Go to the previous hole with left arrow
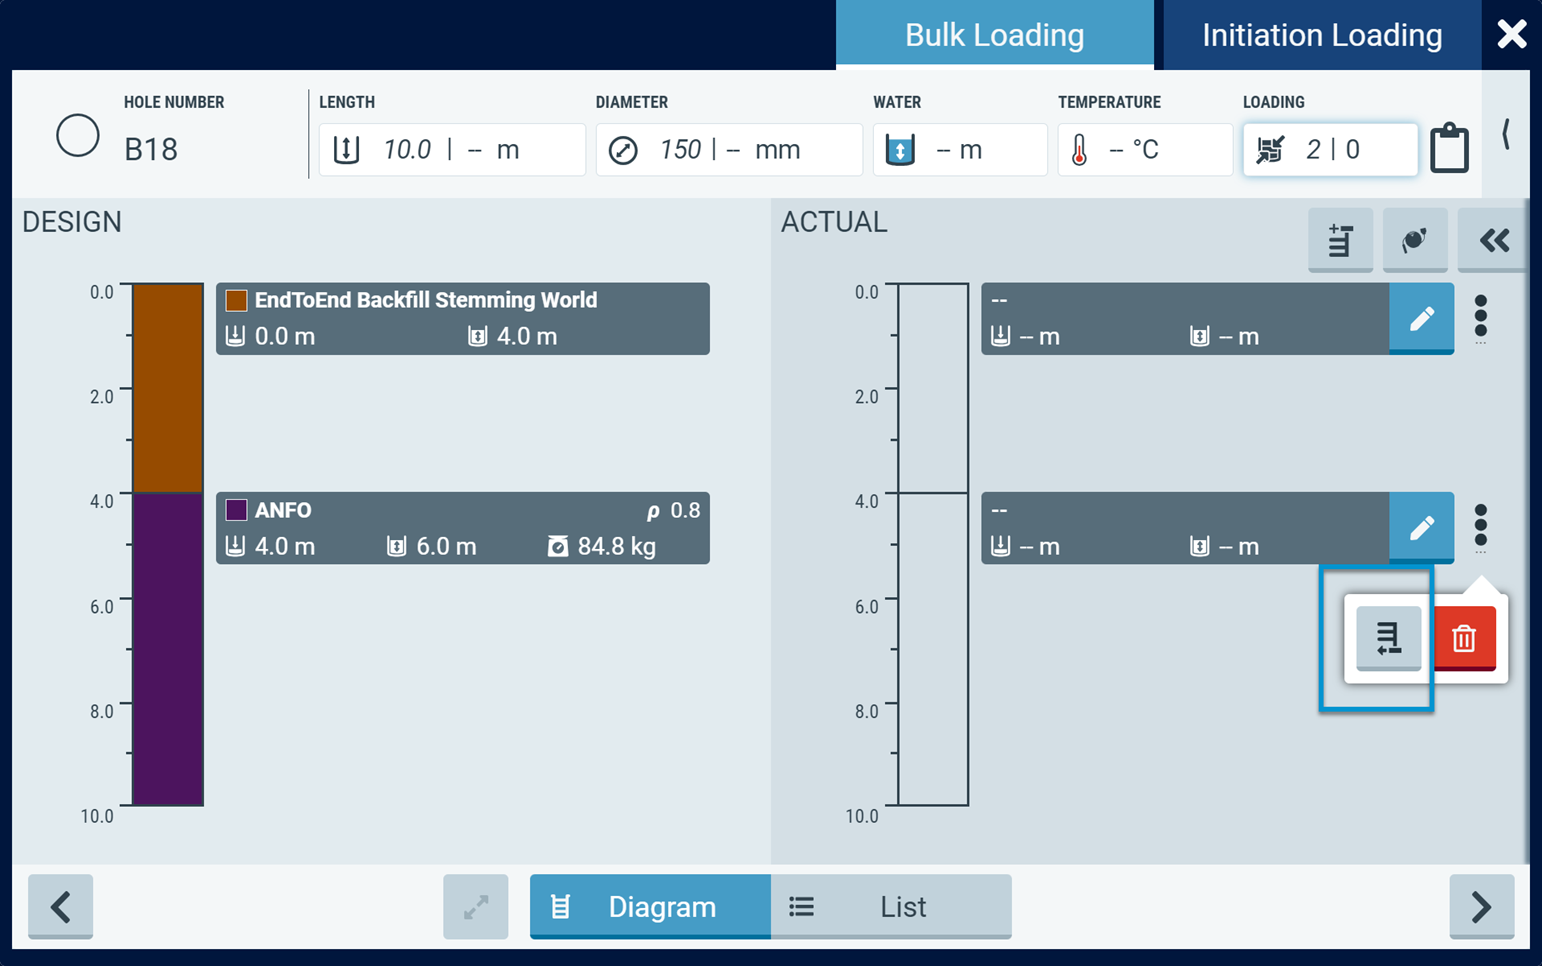Viewport: 1542px width, 966px height. [x=61, y=907]
